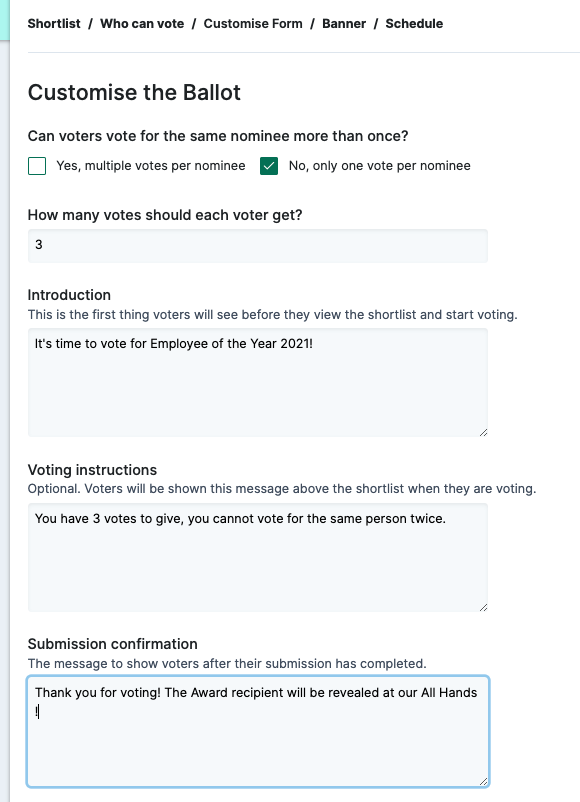Uncheck No, only one vote per nominee
Viewport: 580px width, 802px height.
269,166
